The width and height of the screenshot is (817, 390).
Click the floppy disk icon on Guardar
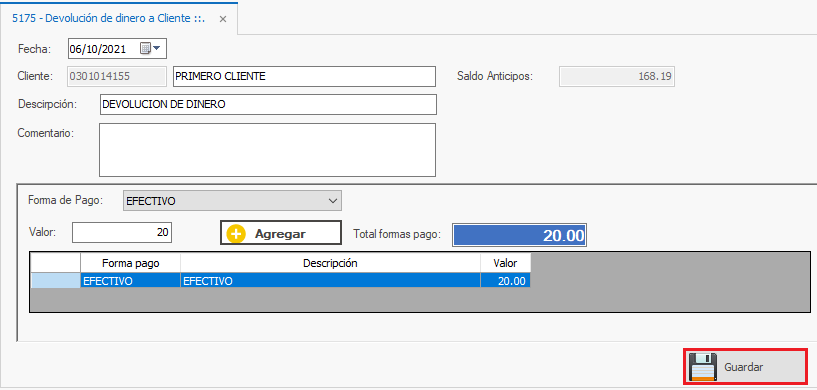pos(703,367)
